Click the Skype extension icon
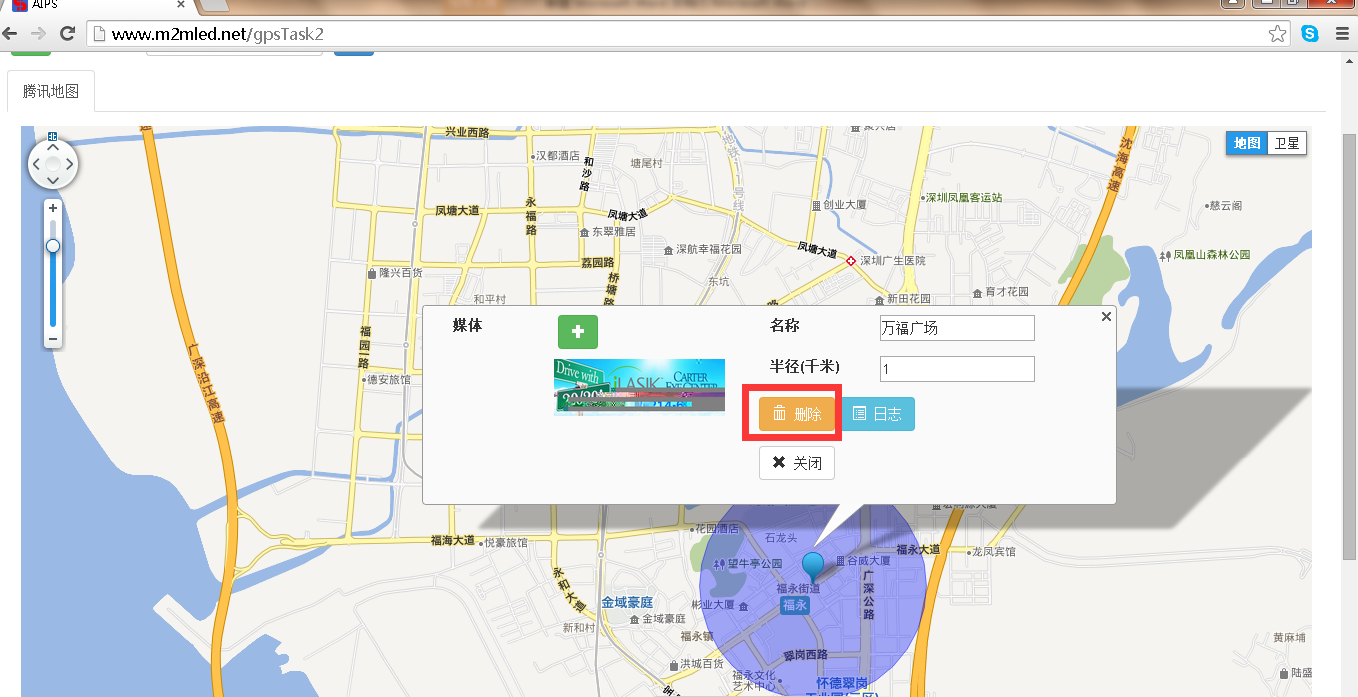Screen dimensions: 1358x697 point(1309,34)
